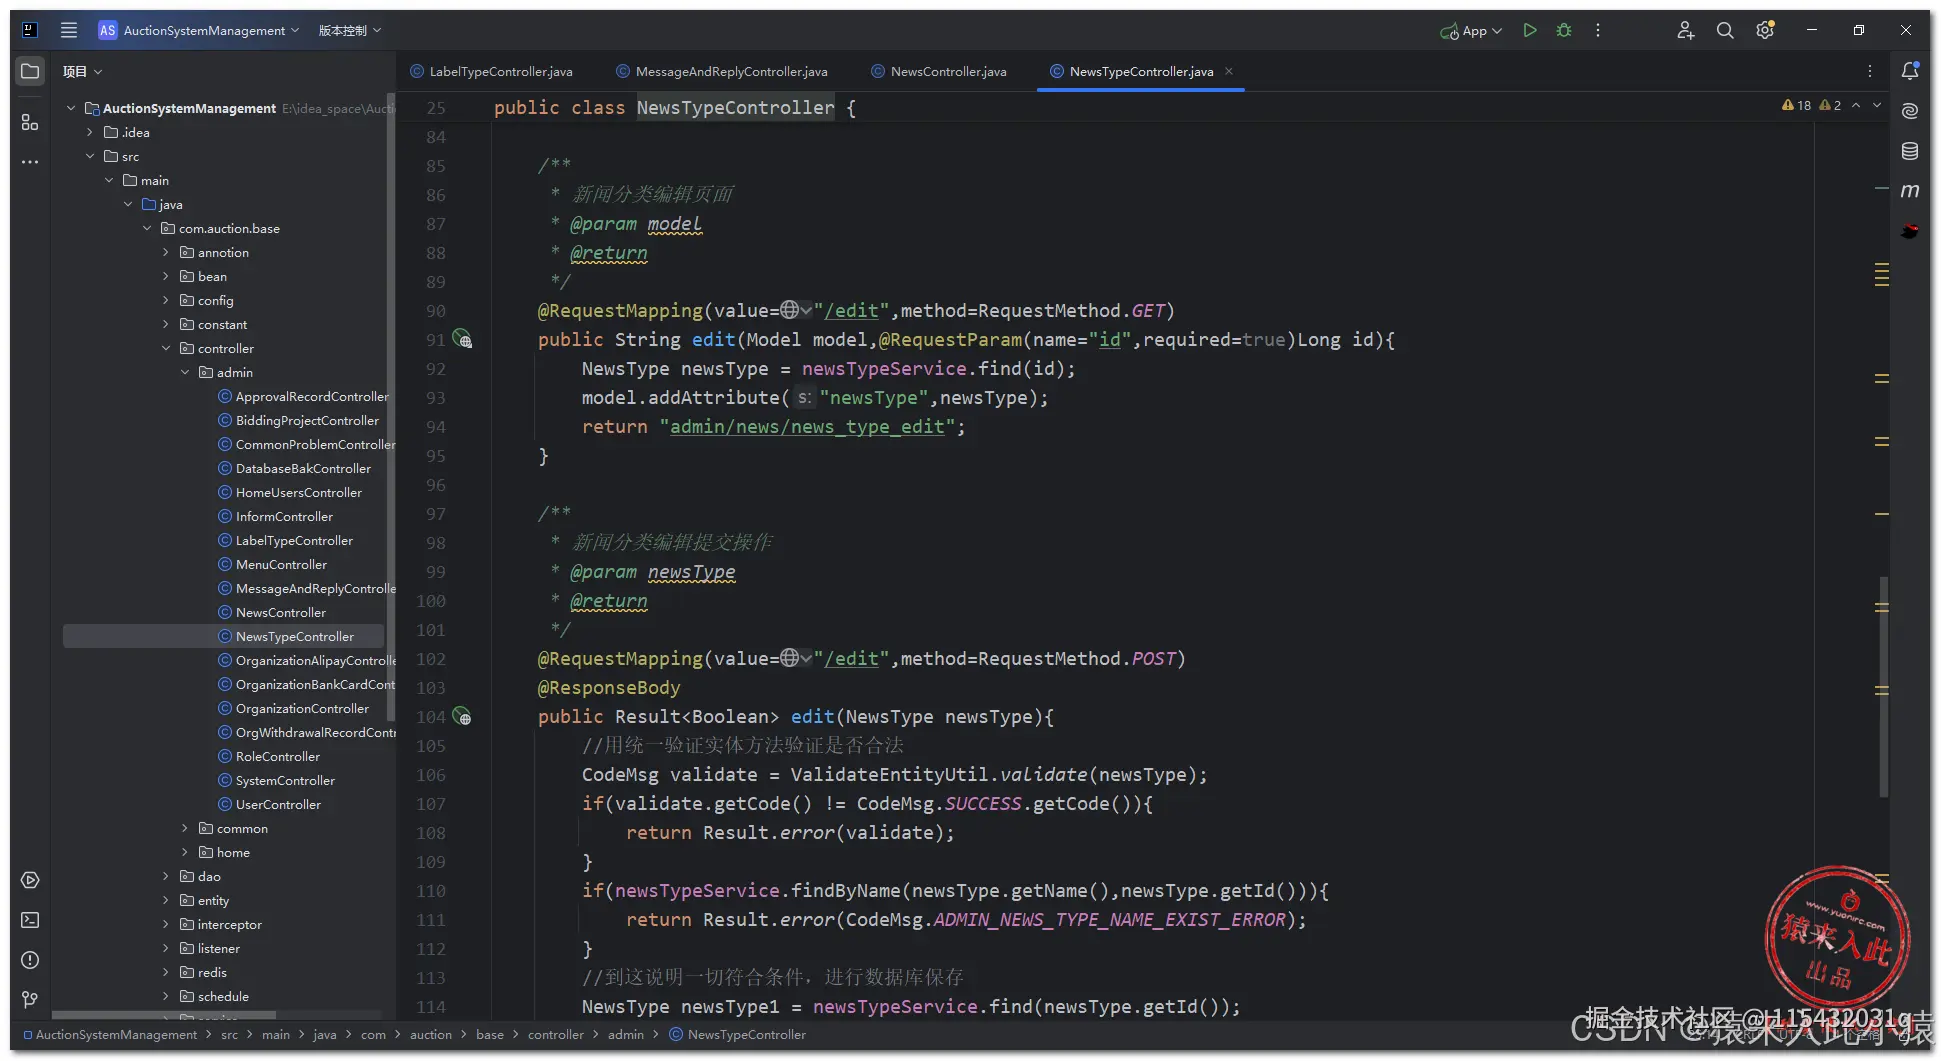Viewport: 1941px width, 1061px height.
Task: Select DatabaseBakController class file
Action: tap(303, 468)
